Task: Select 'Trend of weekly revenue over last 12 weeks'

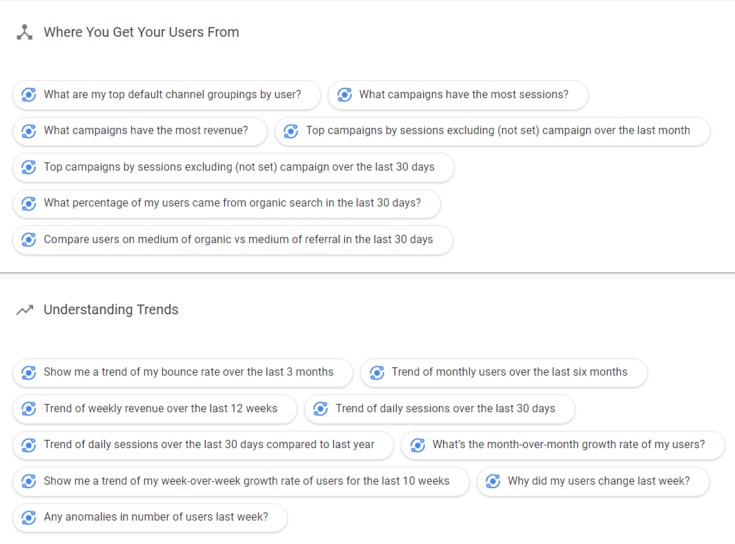Action: pos(160,409)
